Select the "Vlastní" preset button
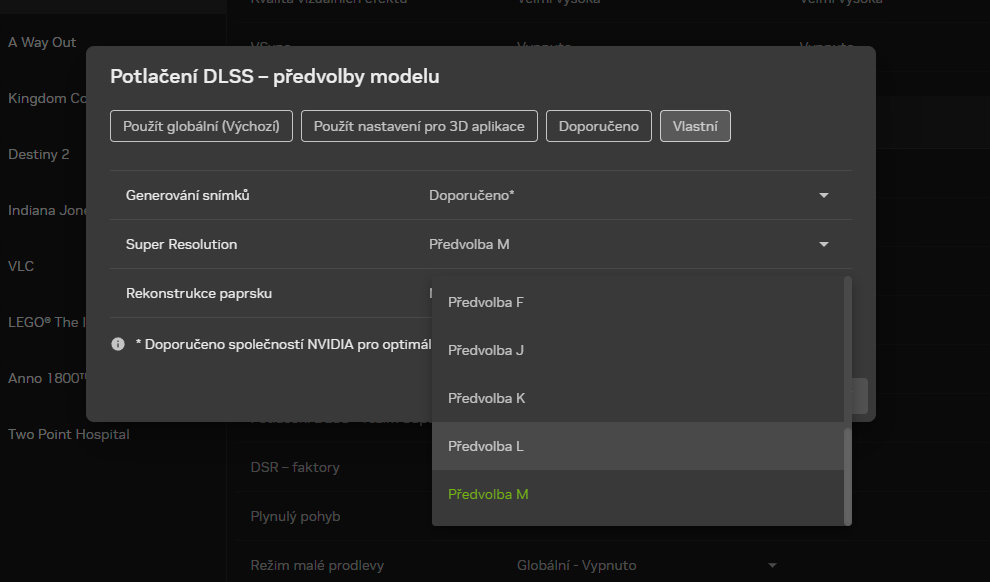This screenshot has width=990, height=582. click(x=695, y=125)
